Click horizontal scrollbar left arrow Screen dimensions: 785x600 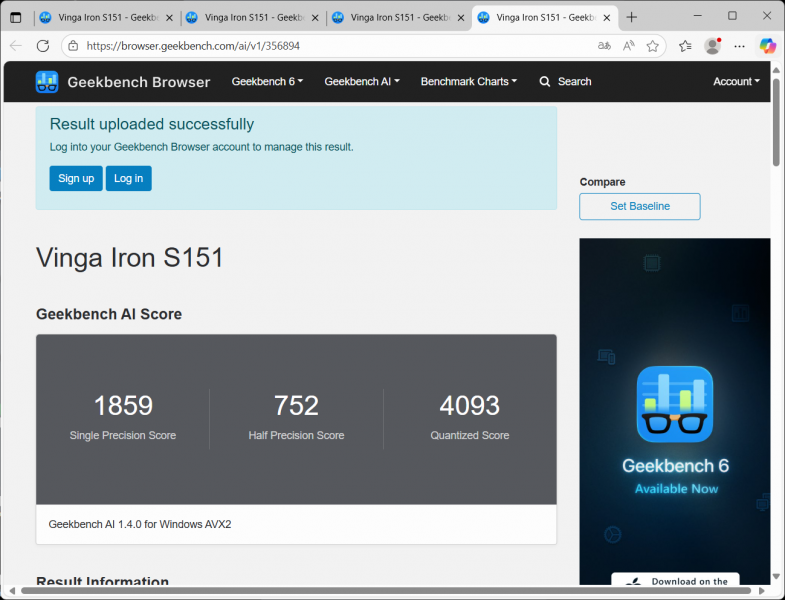coord(13,591)
